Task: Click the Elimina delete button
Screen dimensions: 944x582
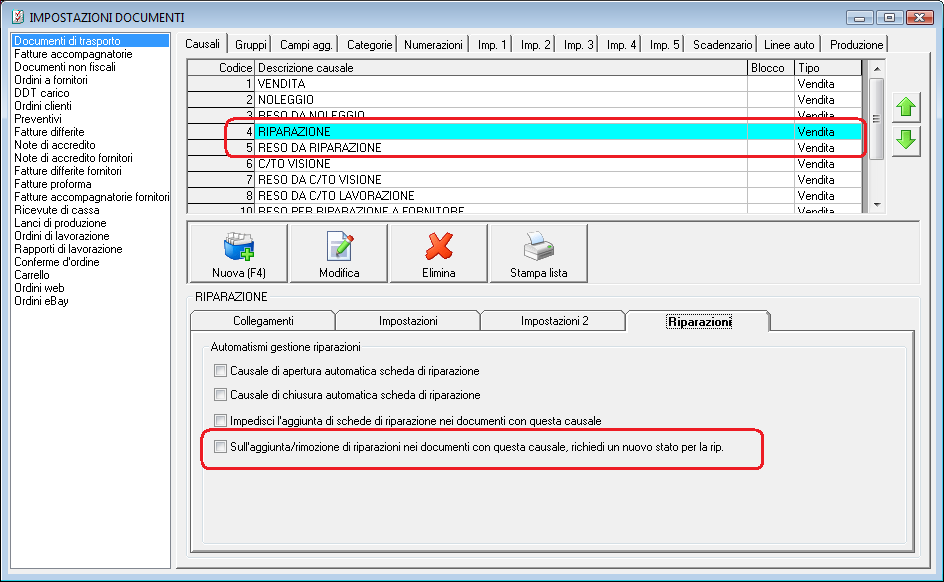Action: (x=439, y=253)
